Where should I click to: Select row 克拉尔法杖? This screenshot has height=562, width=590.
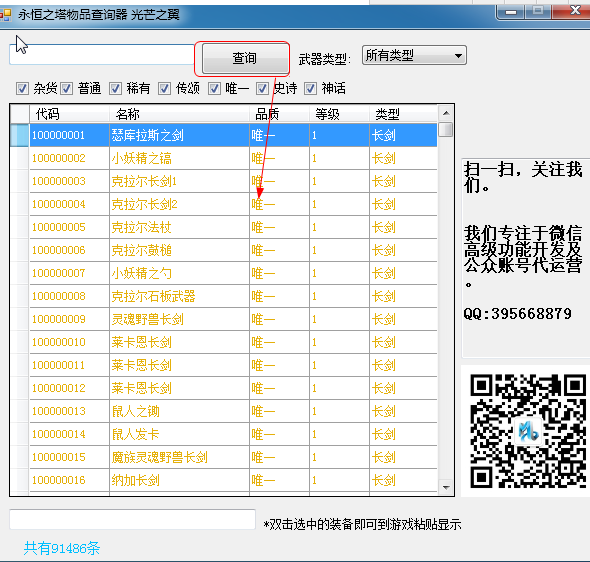coord(233,227)
